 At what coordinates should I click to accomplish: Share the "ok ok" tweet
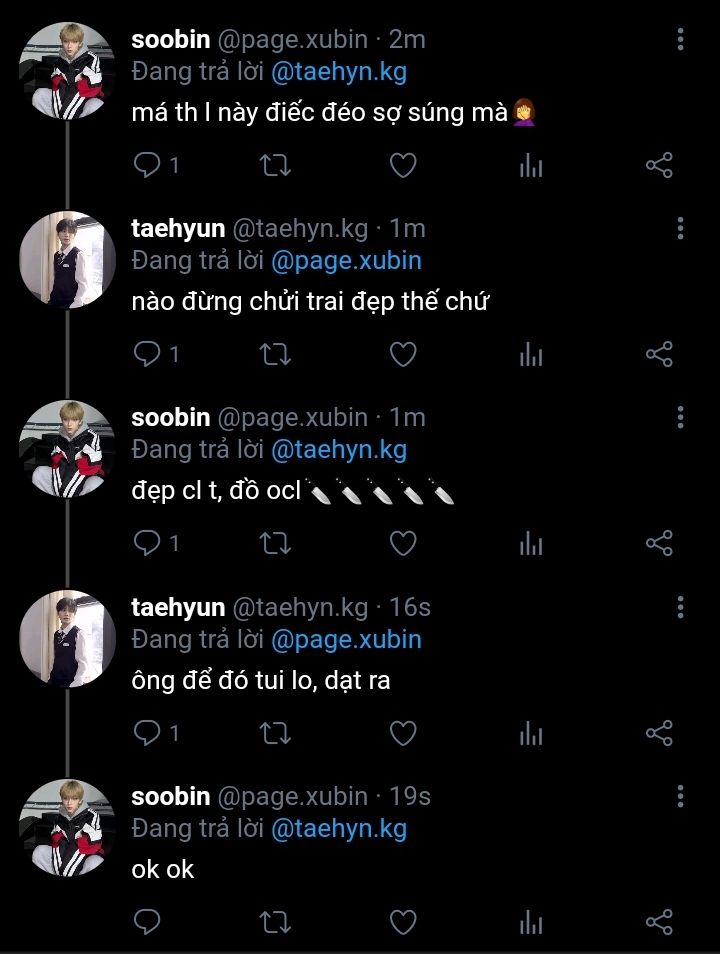pyautogui.click(x=659, y=921)
